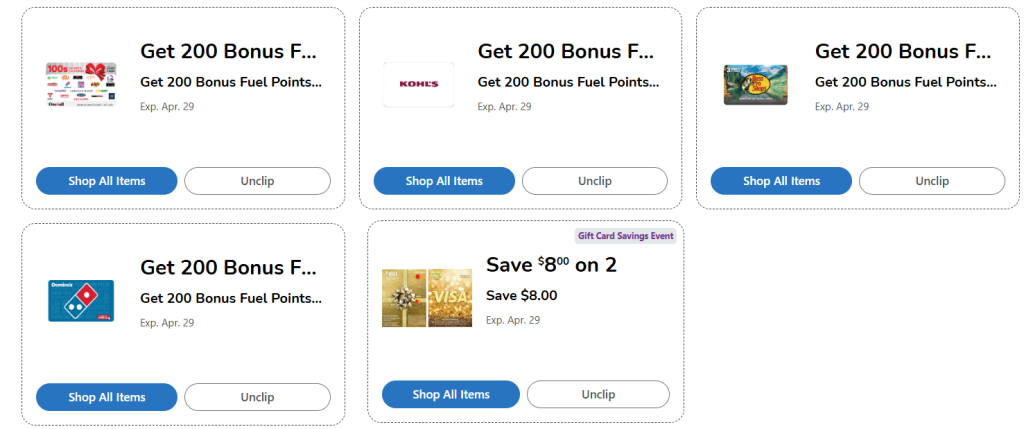Open the Kohl's gift card thumbnail
Screen dimensions: 1024x429
(418, 84)
